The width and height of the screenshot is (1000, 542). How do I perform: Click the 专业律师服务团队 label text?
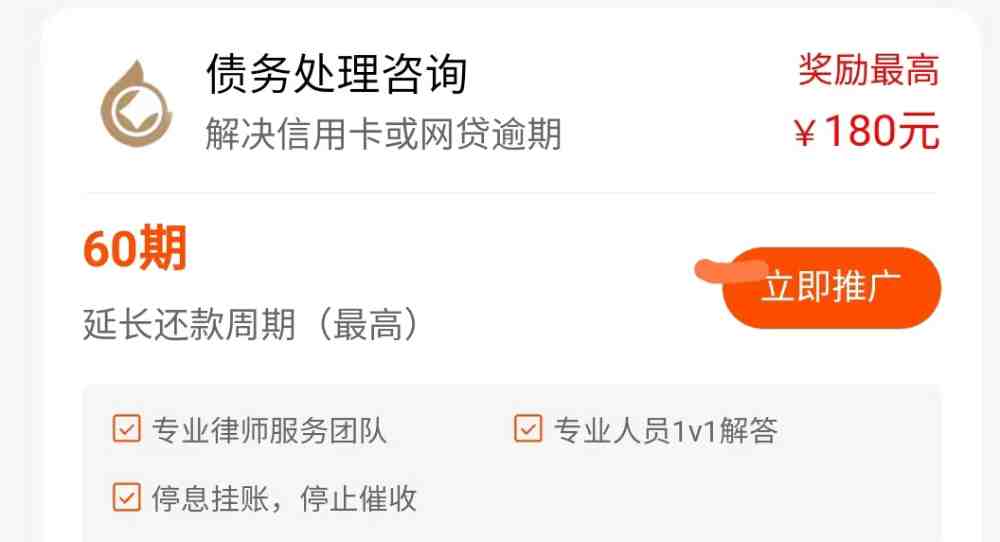click(x=268, y=430)
